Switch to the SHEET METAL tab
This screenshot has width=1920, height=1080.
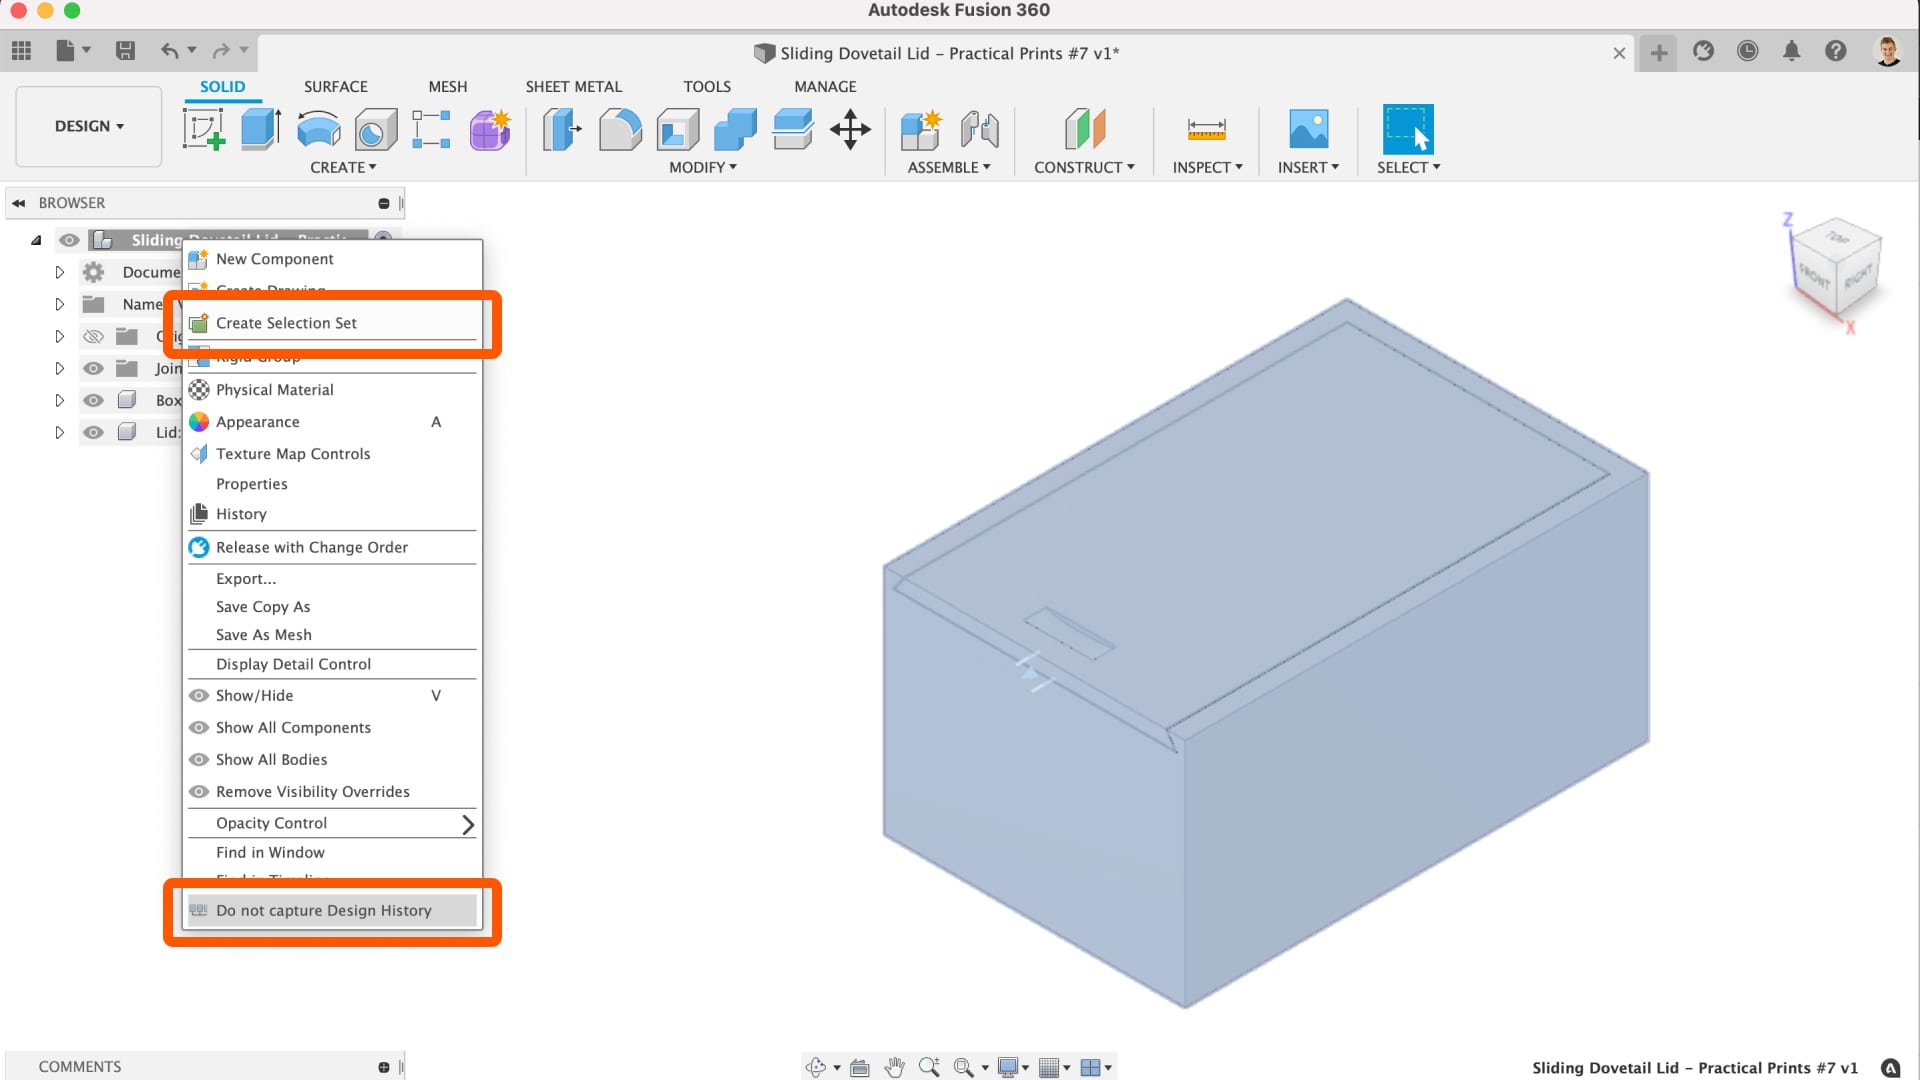point(574,87)
